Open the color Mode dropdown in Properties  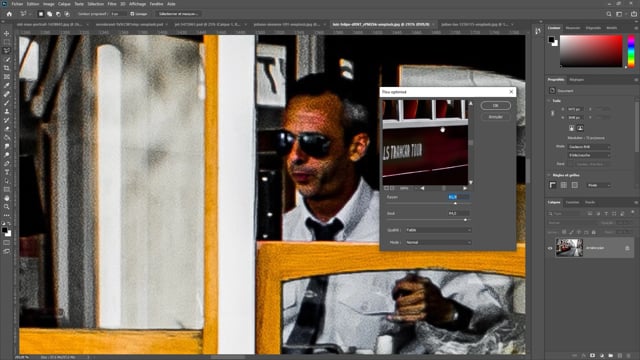click(589, 147)
